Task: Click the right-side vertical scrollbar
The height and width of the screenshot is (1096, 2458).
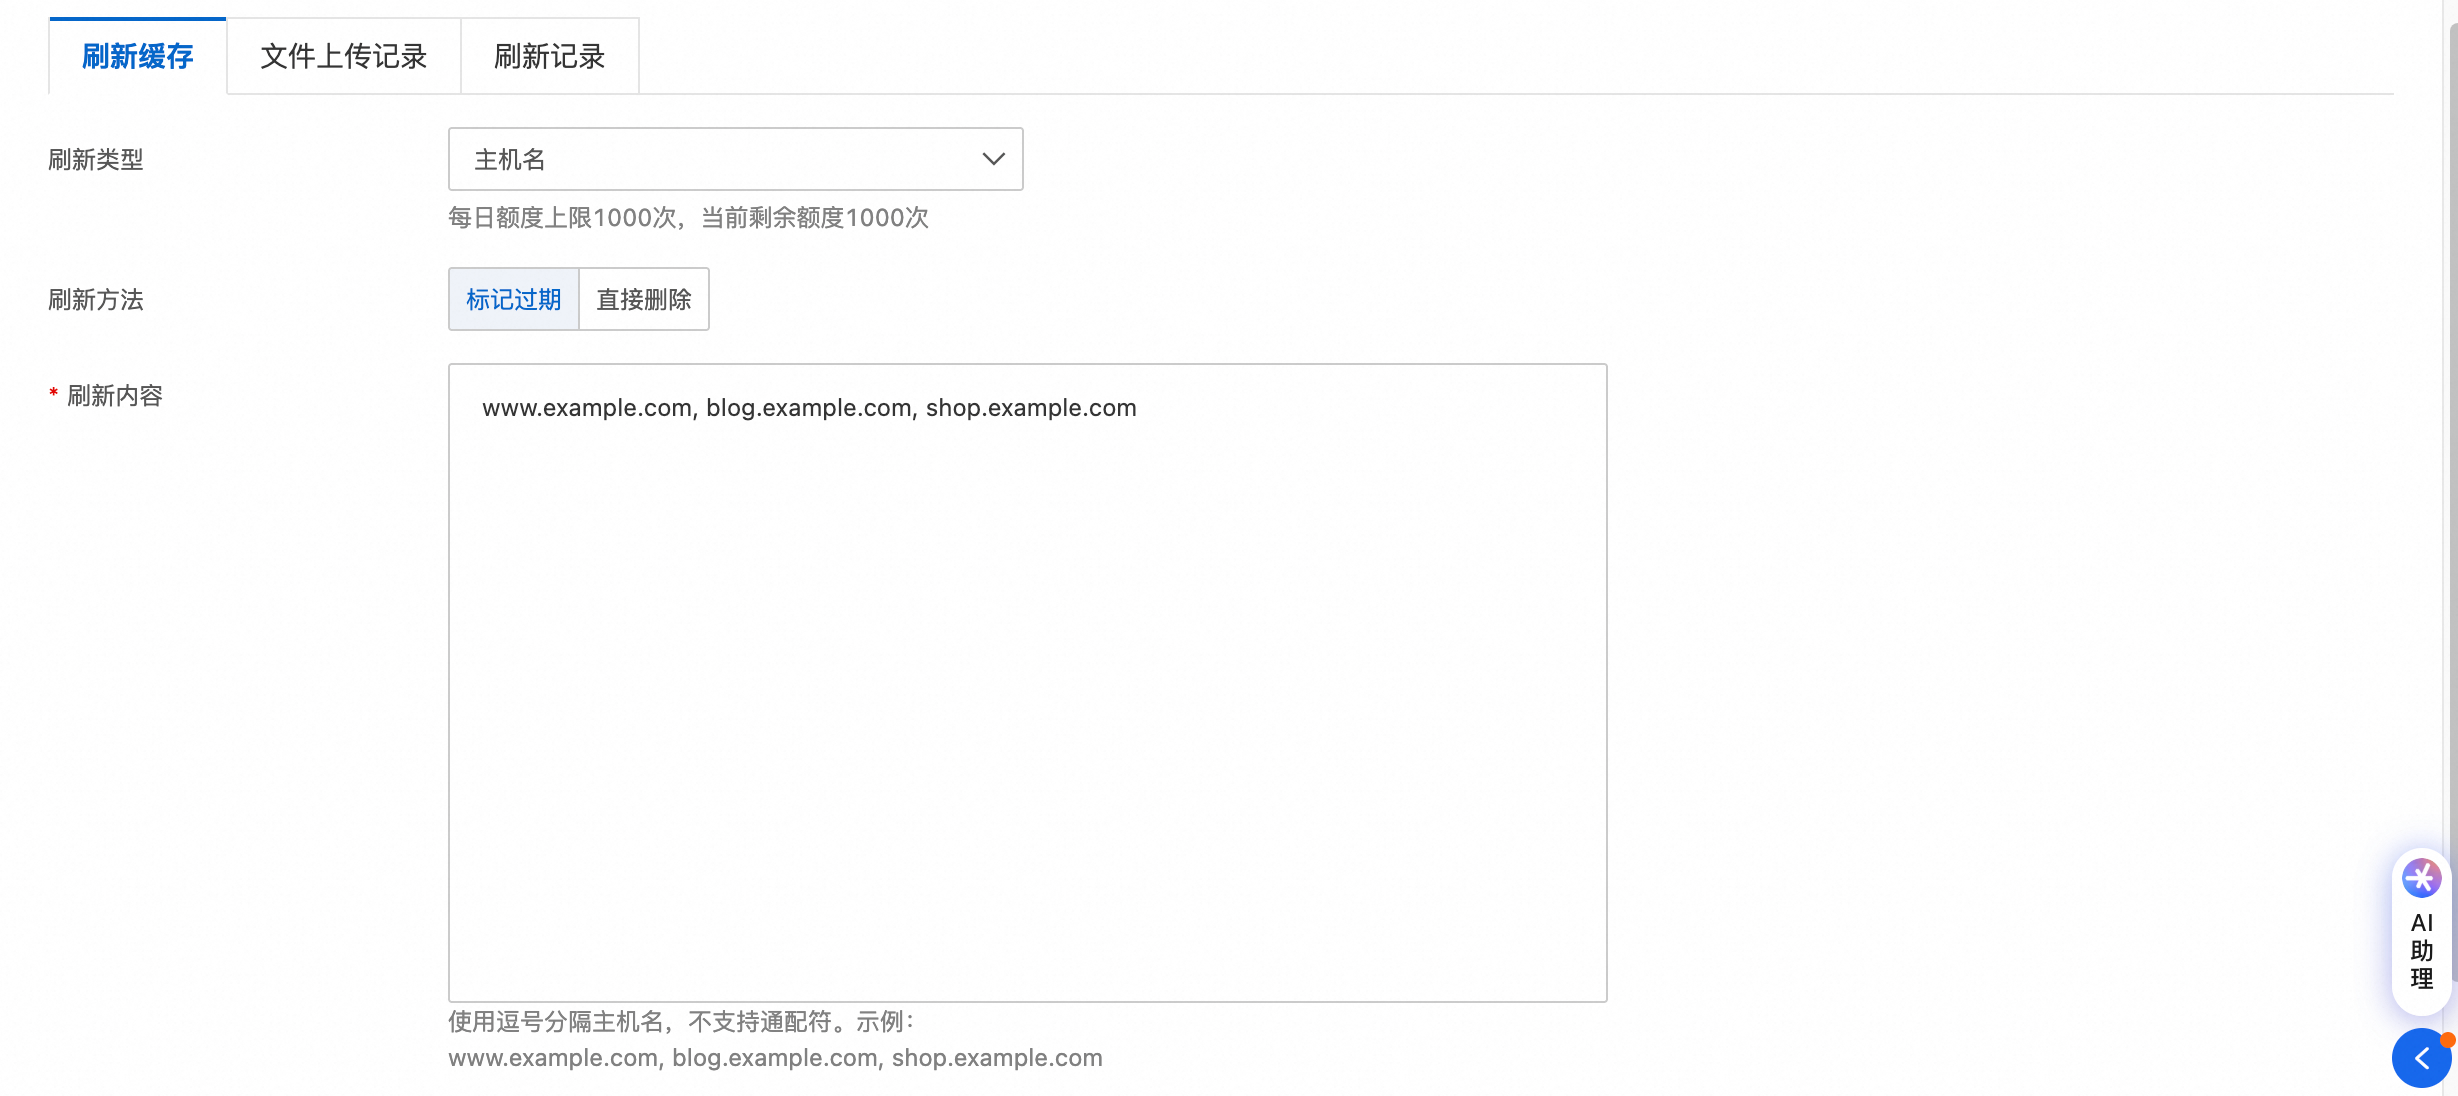Action: pyautogui.click(x=2452, y=500)
